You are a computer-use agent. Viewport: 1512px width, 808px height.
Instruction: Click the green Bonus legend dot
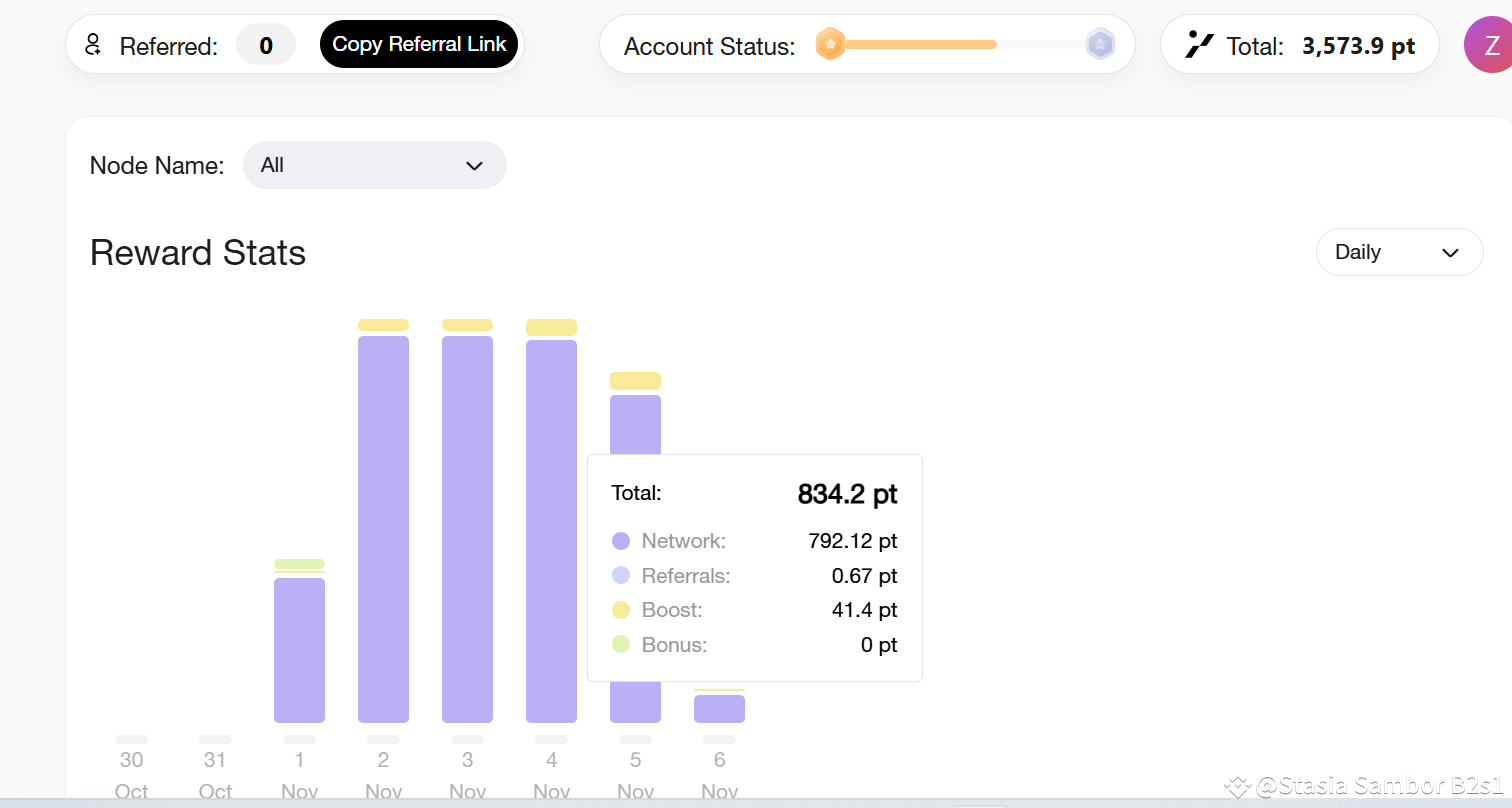621,645
